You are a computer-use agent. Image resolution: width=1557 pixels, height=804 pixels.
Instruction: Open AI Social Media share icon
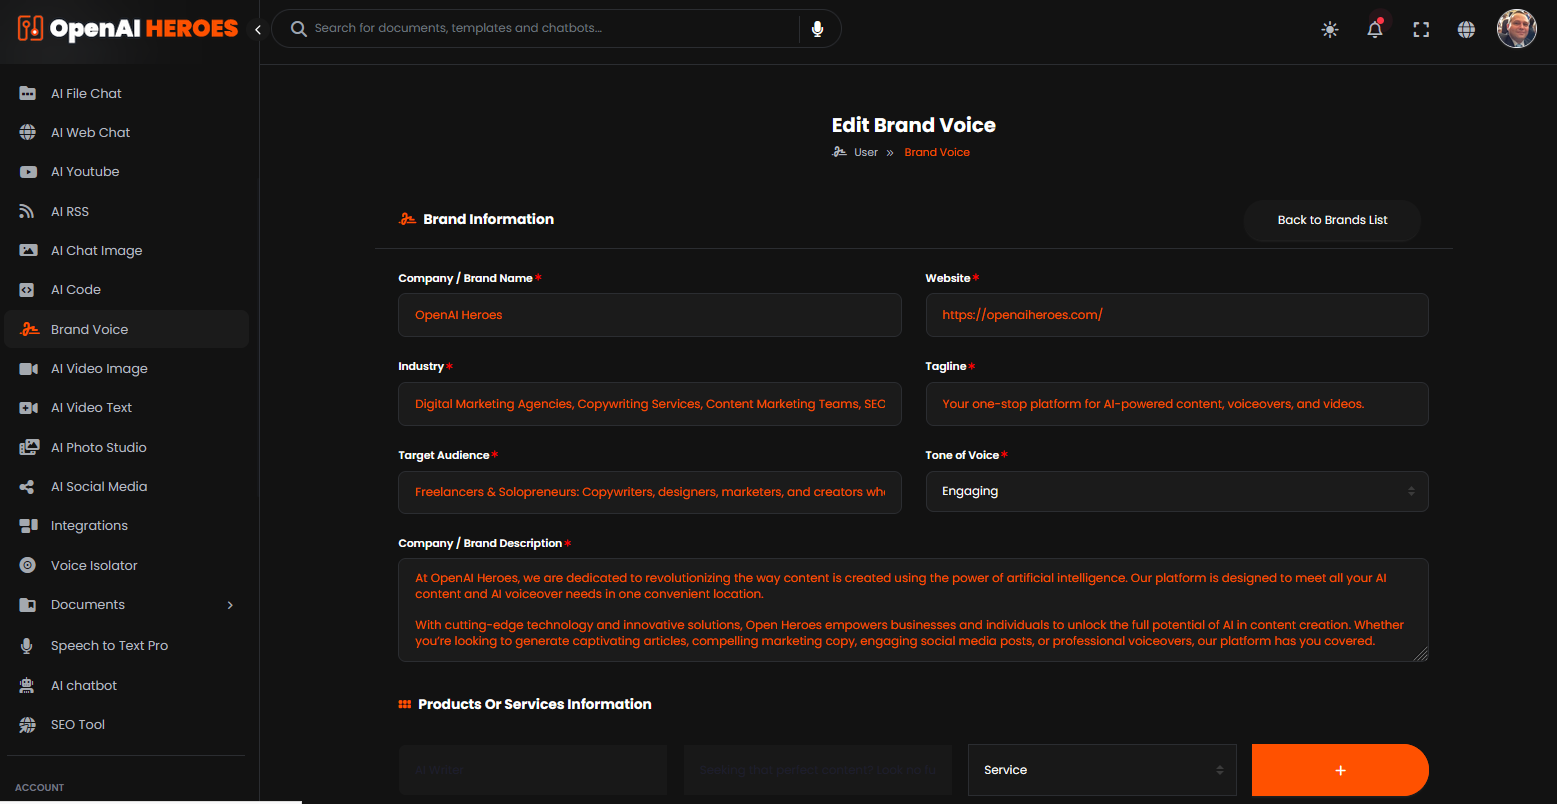click(x=28, y=487)
